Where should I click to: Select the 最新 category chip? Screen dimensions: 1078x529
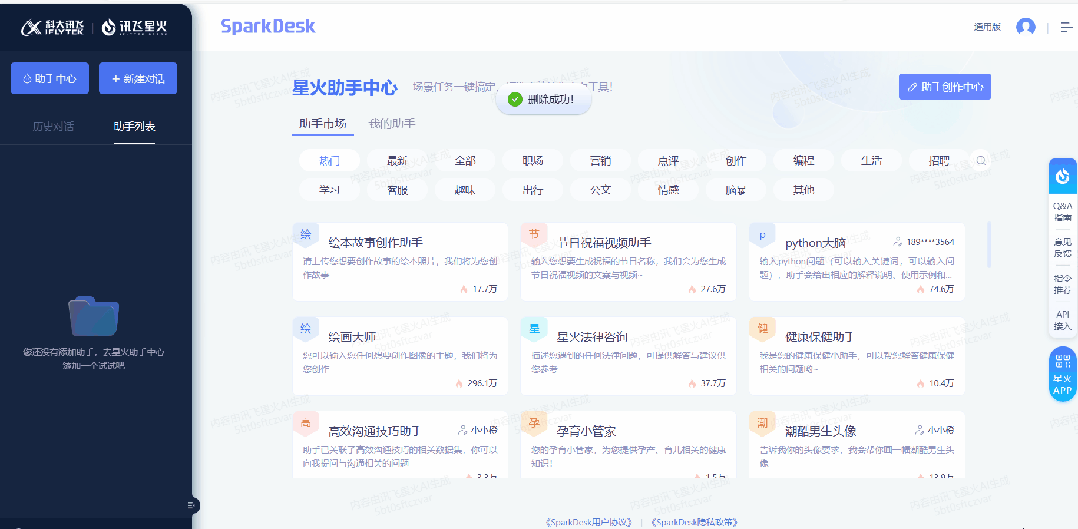pos(397,161)
